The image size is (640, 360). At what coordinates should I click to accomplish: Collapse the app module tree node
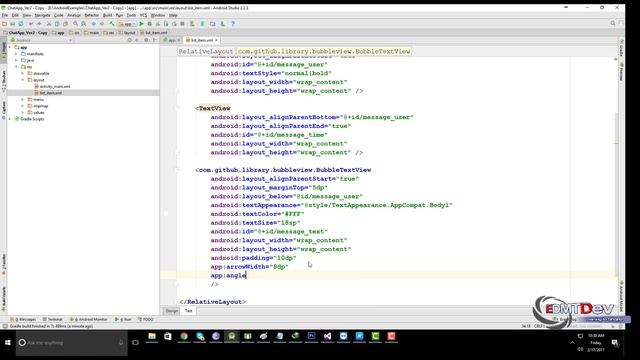(10, 47)
